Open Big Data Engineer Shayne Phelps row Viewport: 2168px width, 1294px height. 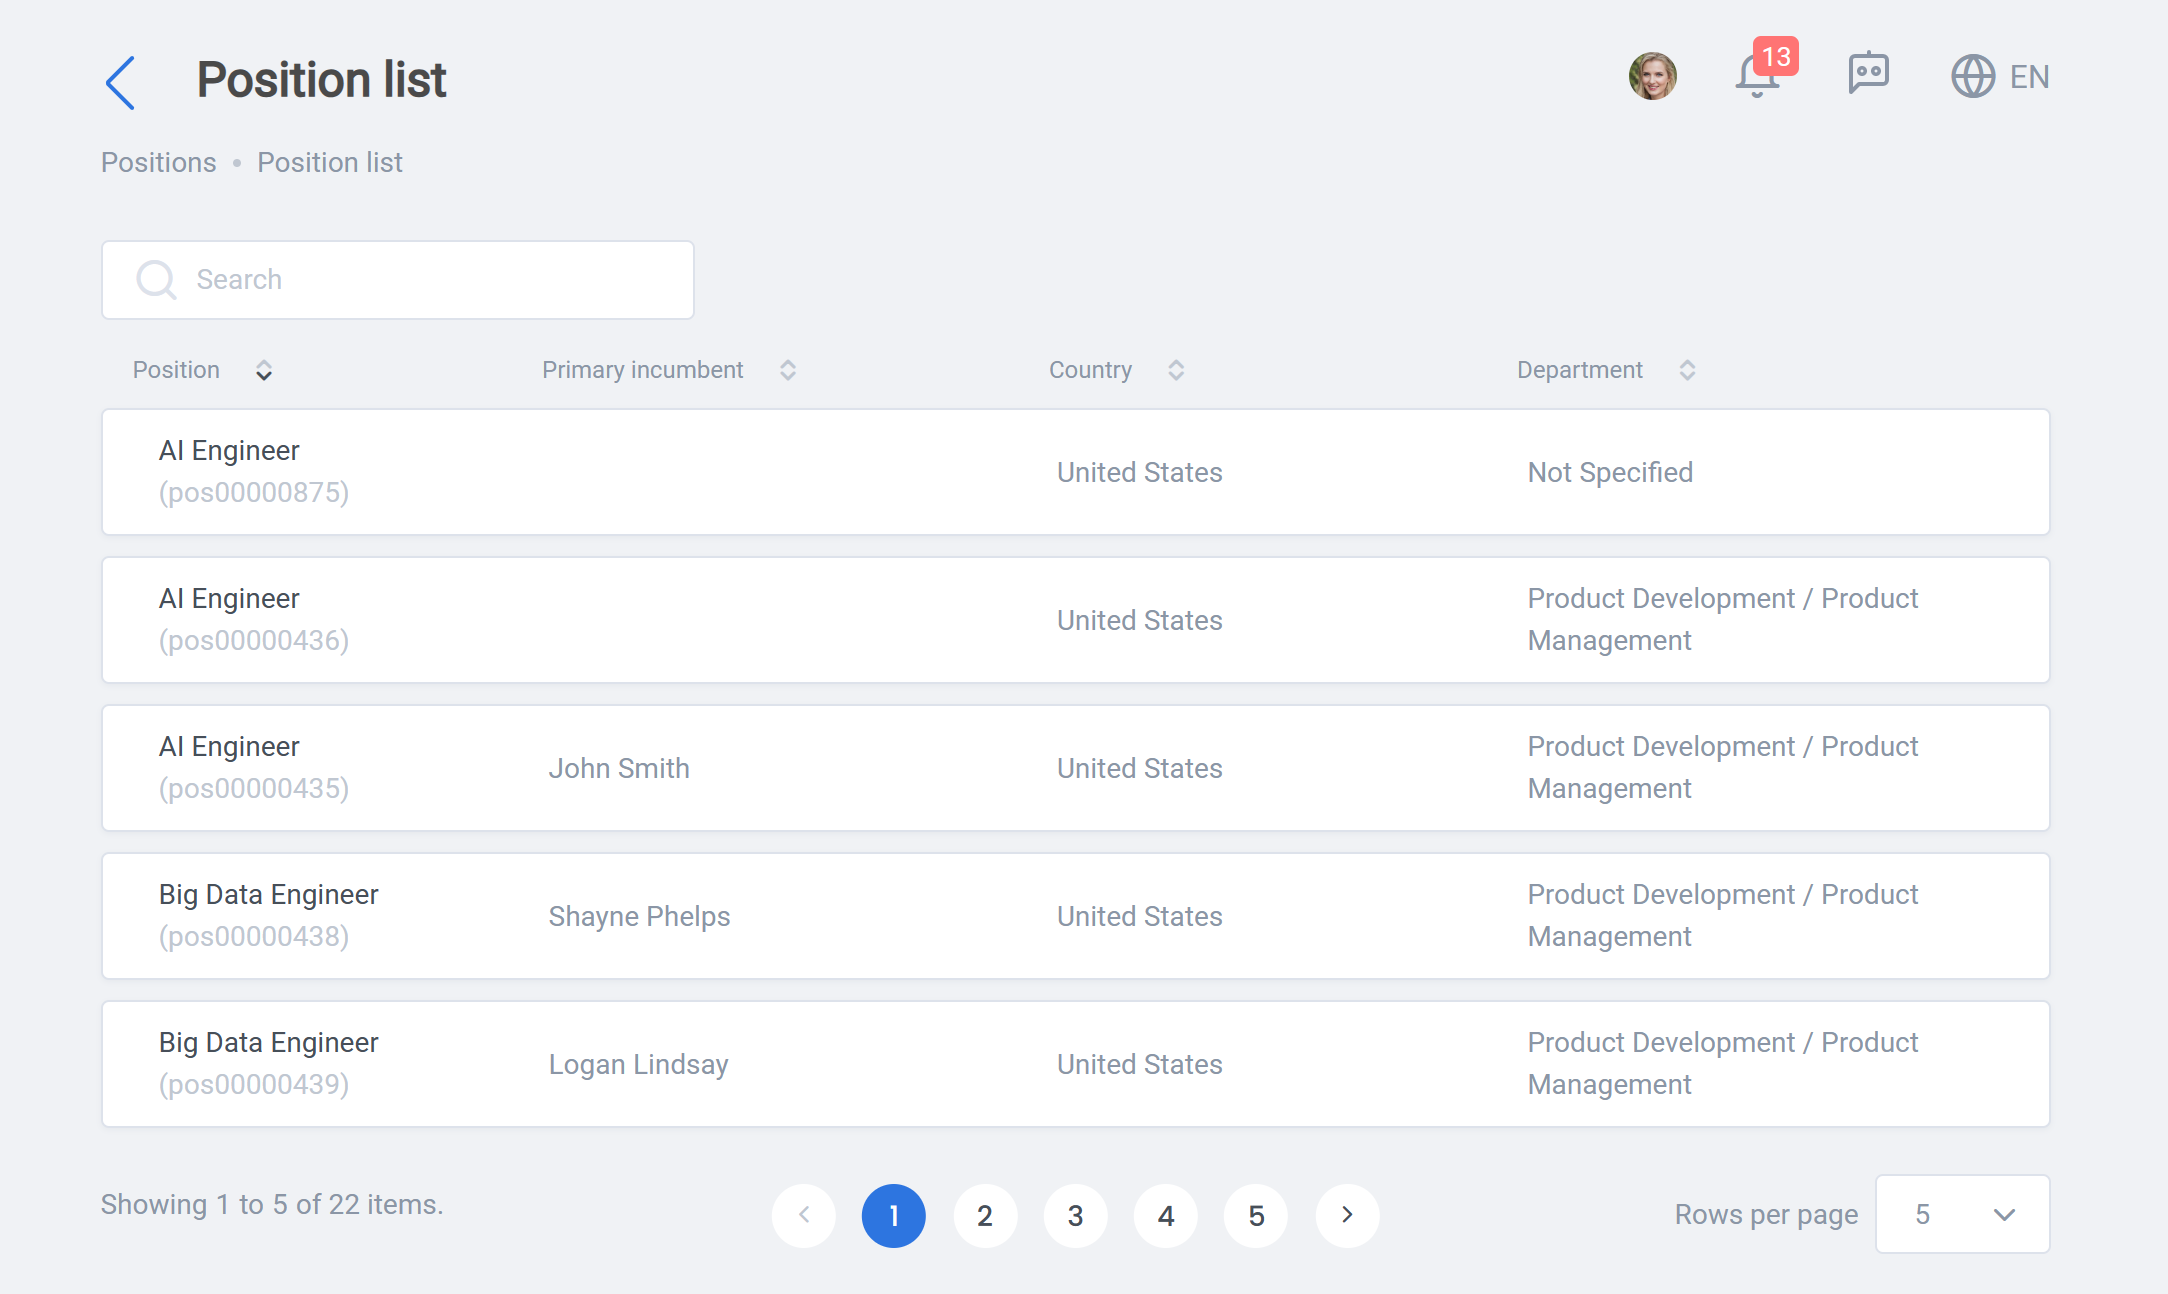pyautogui.click(x=1076, y=916)
